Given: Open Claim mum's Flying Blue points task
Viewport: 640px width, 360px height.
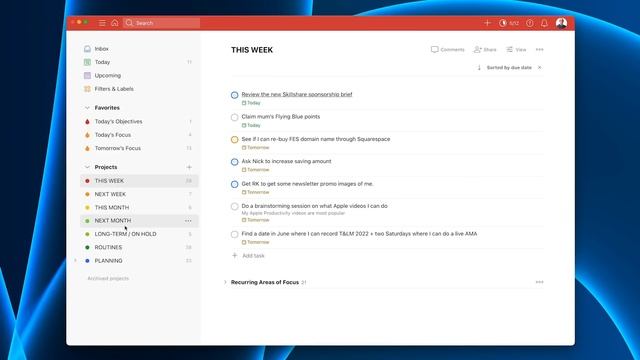Looking at the screenshot, I should [281, 117].
